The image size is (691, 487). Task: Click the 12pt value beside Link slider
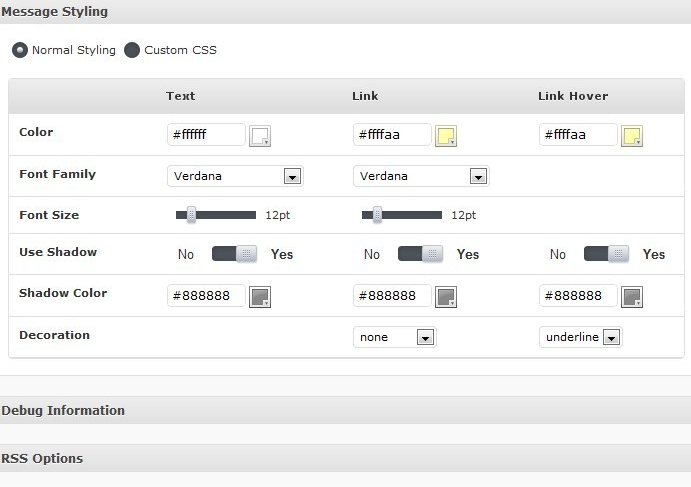pos(464,215)
